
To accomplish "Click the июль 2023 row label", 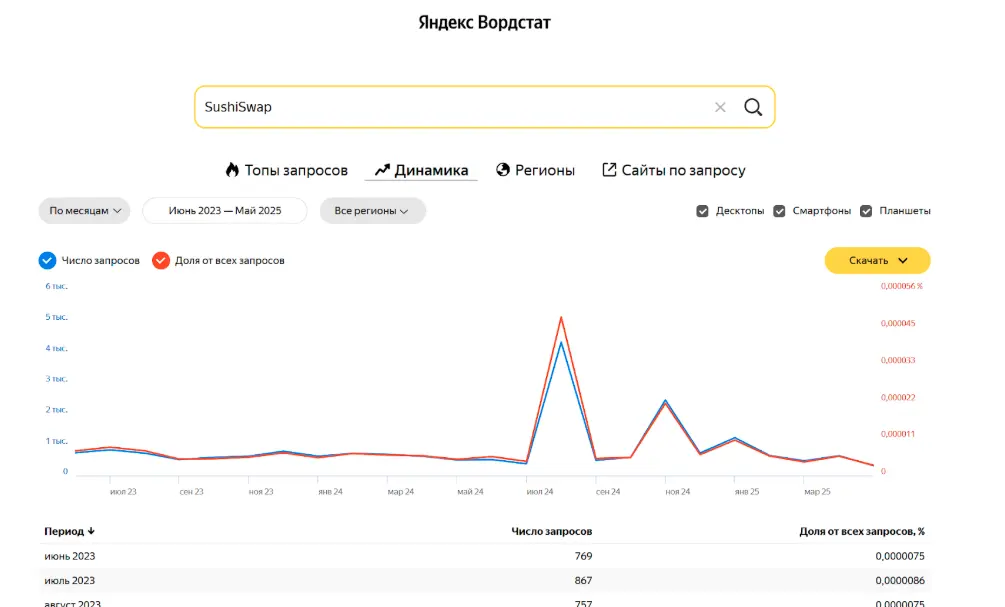I will (69, 580).
